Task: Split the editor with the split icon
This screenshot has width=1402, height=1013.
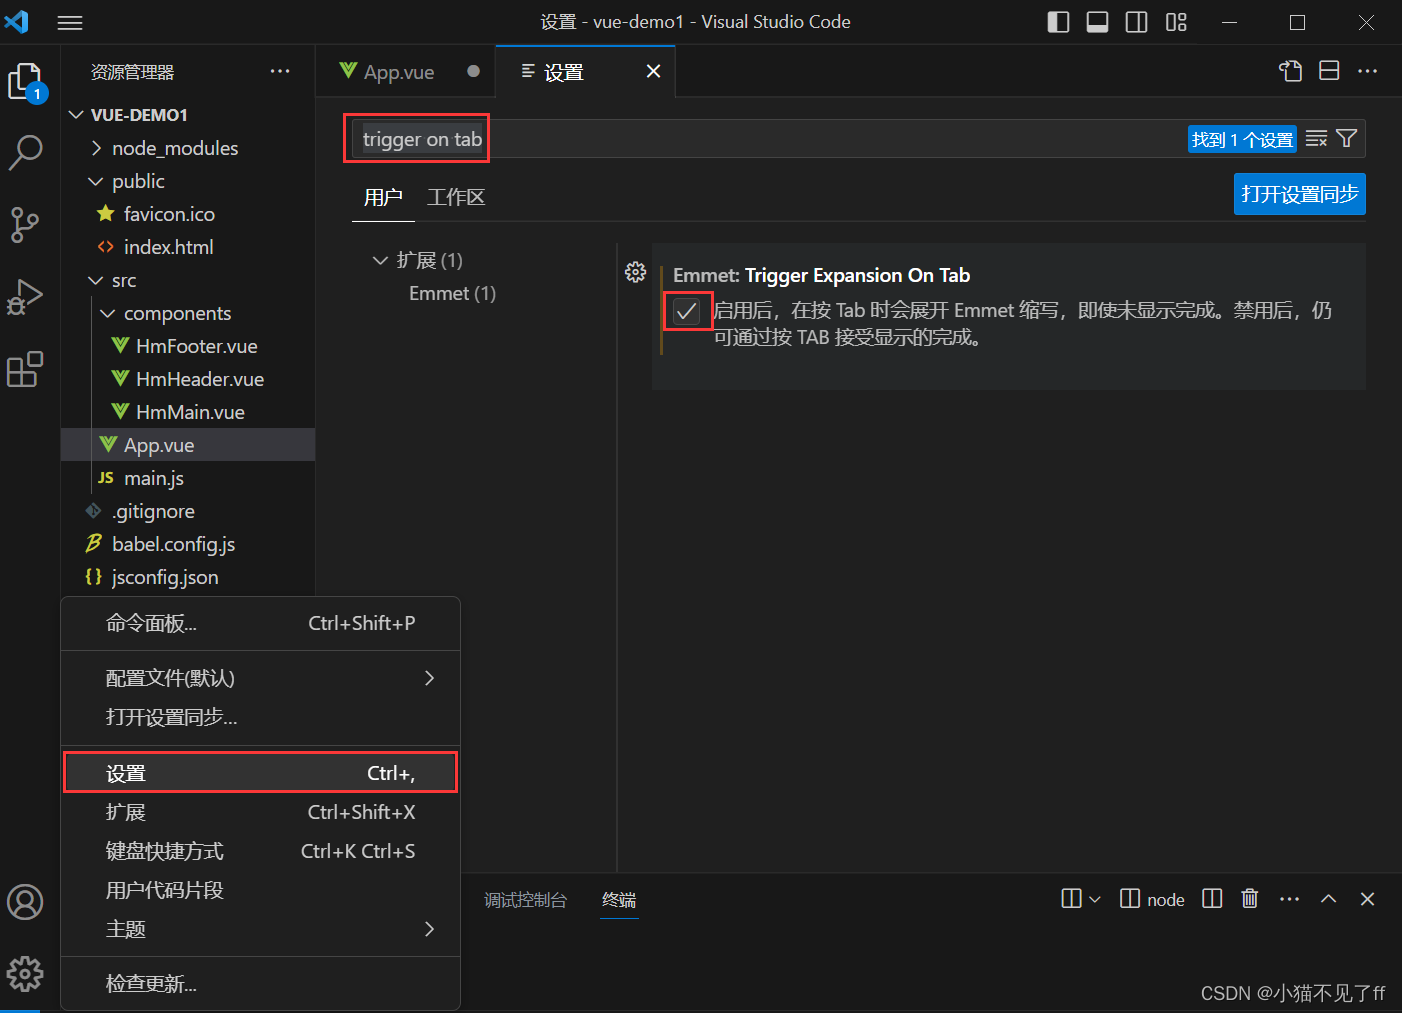Action: coord(1329,71)
